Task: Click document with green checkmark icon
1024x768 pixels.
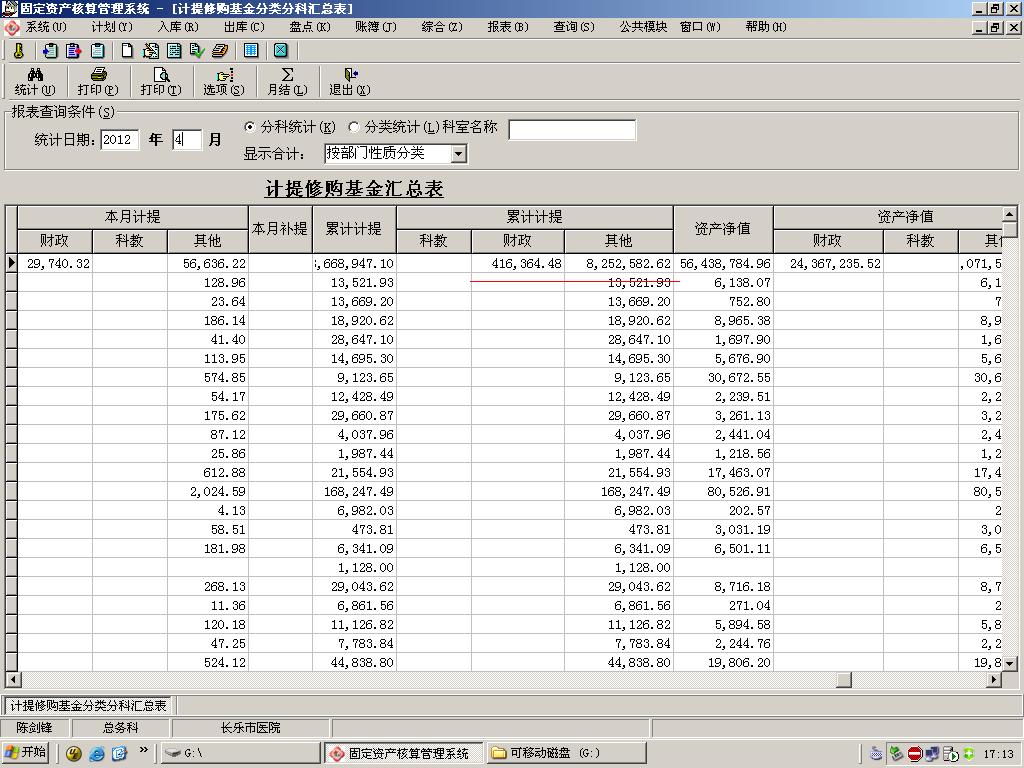Action: [197, 50]
